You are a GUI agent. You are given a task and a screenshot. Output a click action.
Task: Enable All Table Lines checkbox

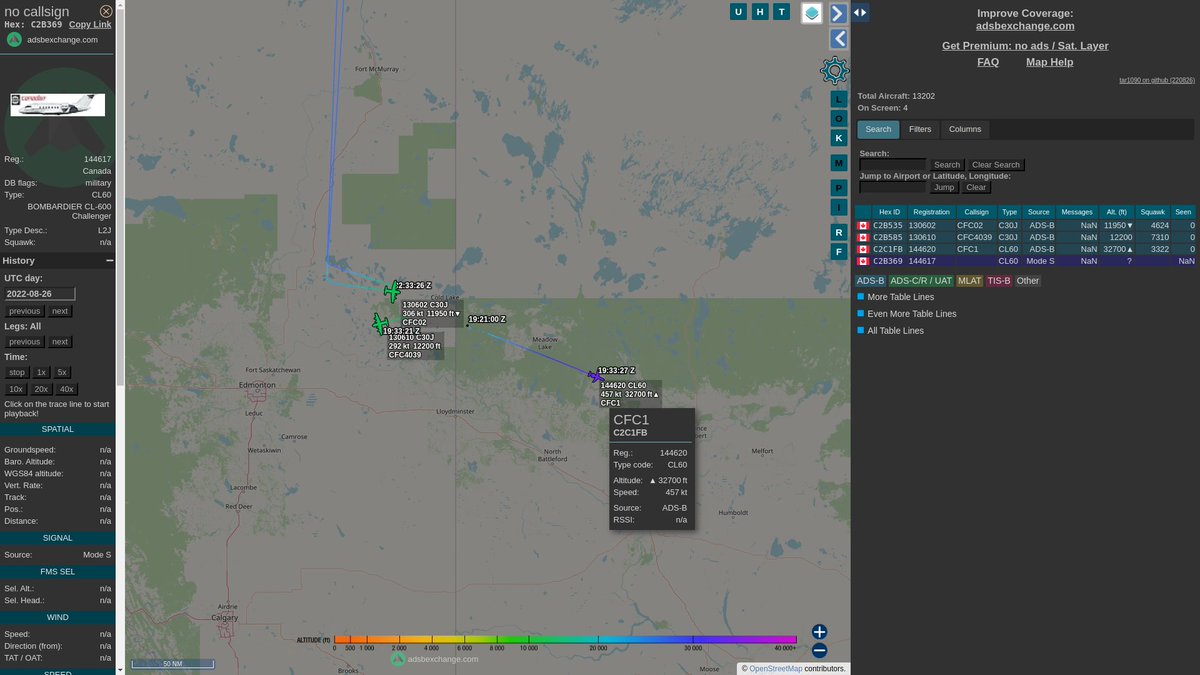861,330
